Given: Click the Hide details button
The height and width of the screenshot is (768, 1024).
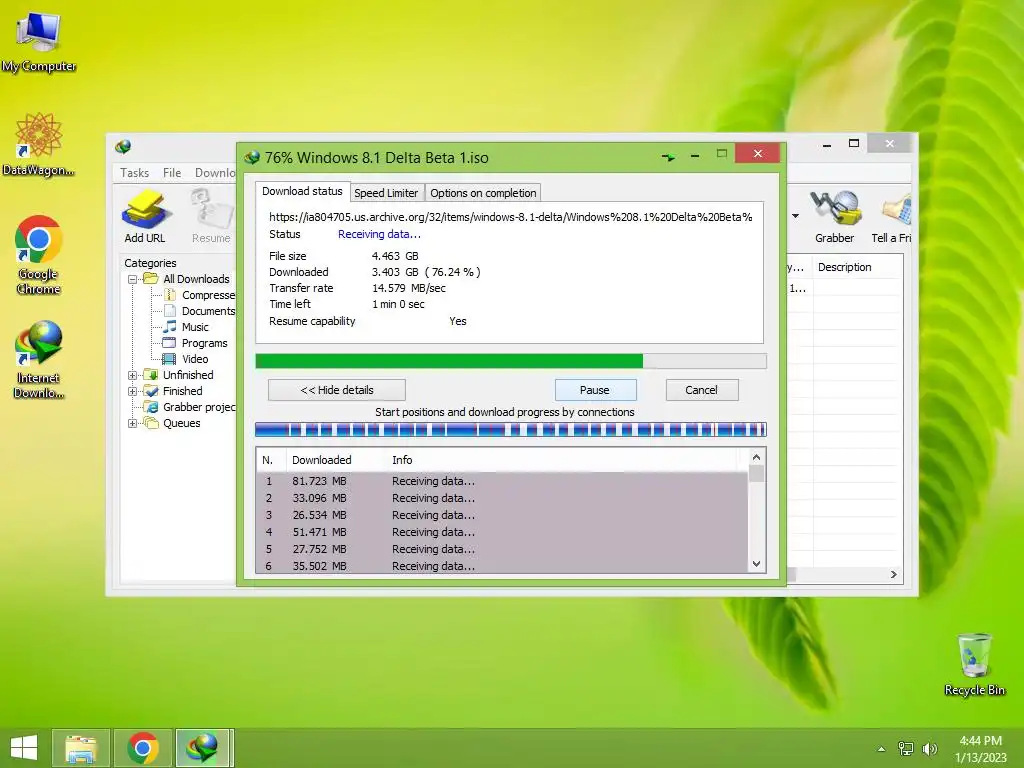Looking at the screenshot, I should [337, 390].
